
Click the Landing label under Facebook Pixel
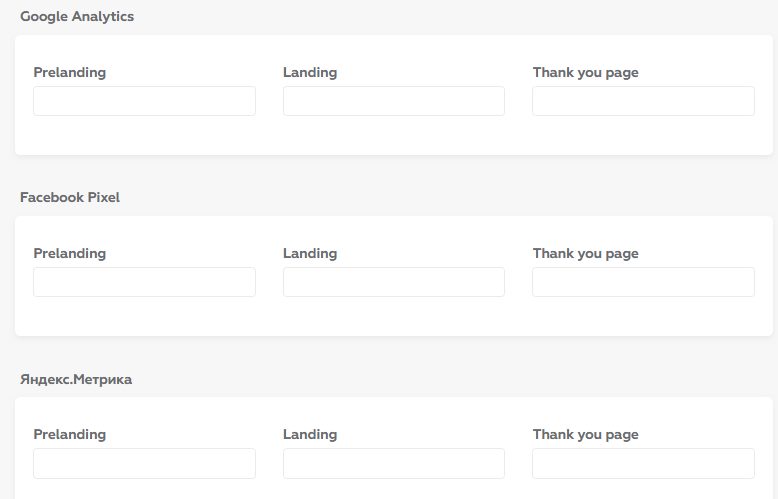click(x=310, y=253)
